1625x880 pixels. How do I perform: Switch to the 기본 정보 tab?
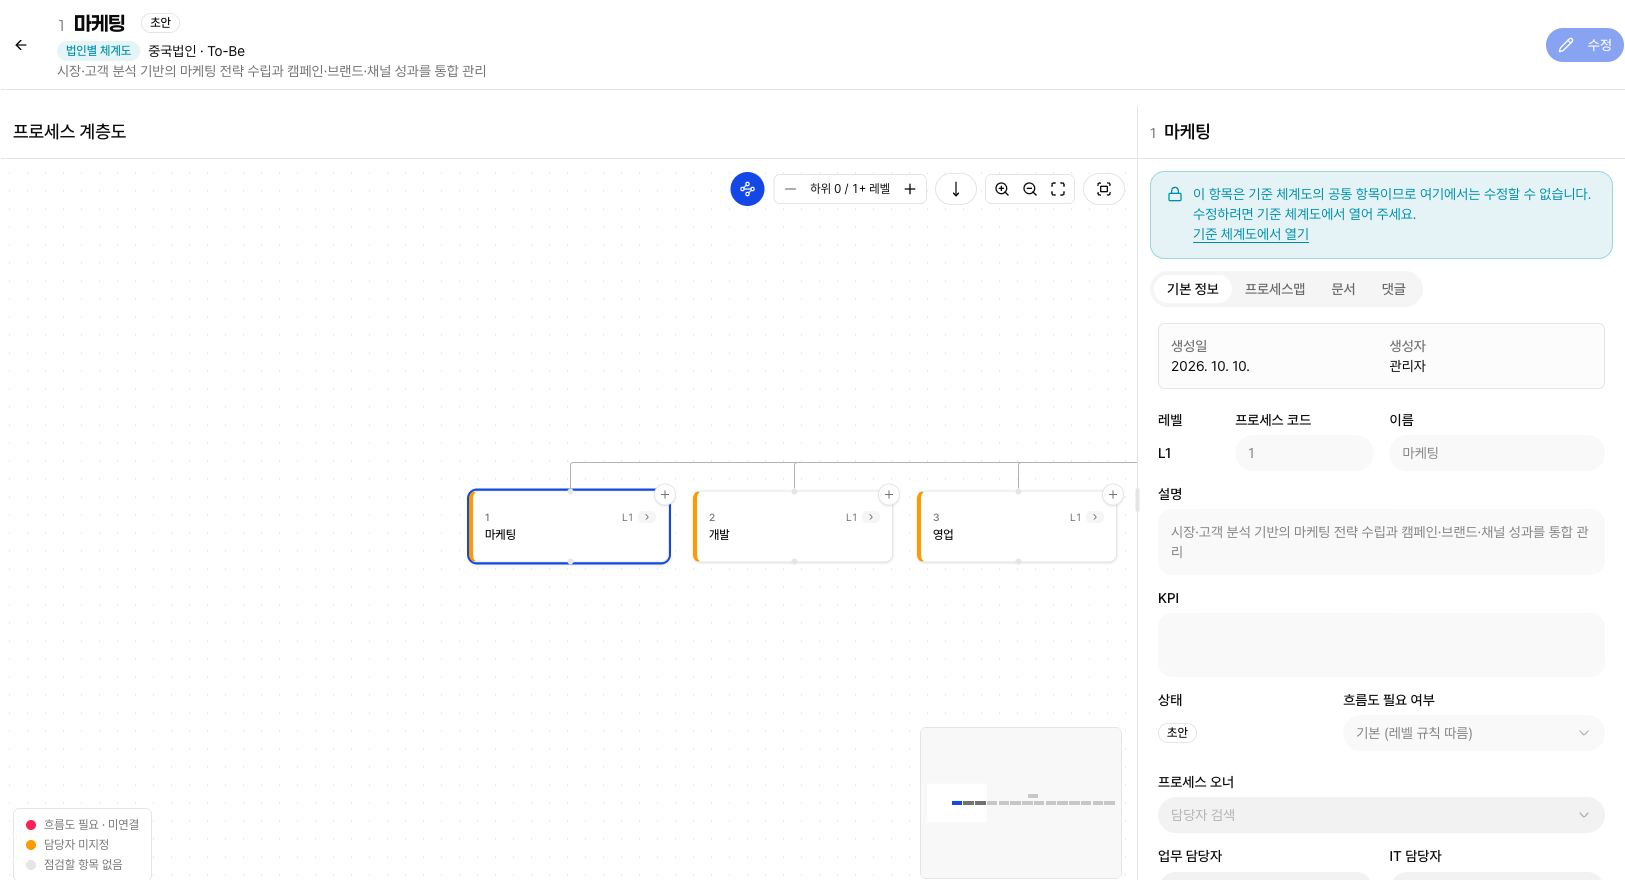1192,289
